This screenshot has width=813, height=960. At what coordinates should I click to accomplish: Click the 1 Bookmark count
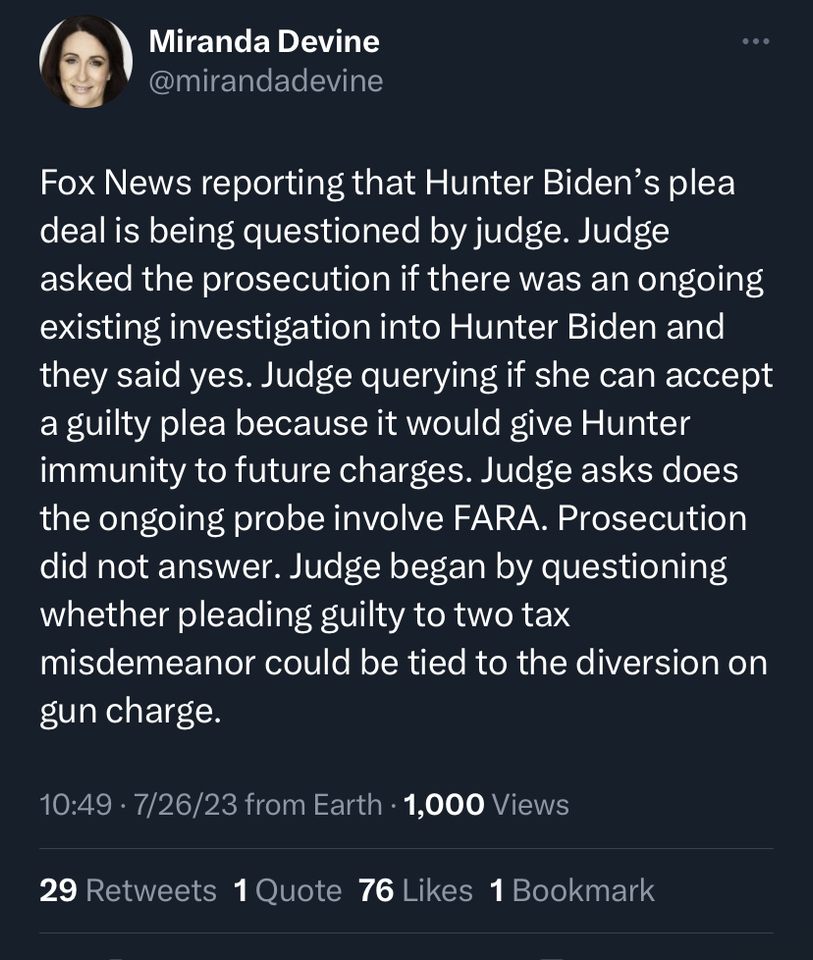(x=572, y=890)
